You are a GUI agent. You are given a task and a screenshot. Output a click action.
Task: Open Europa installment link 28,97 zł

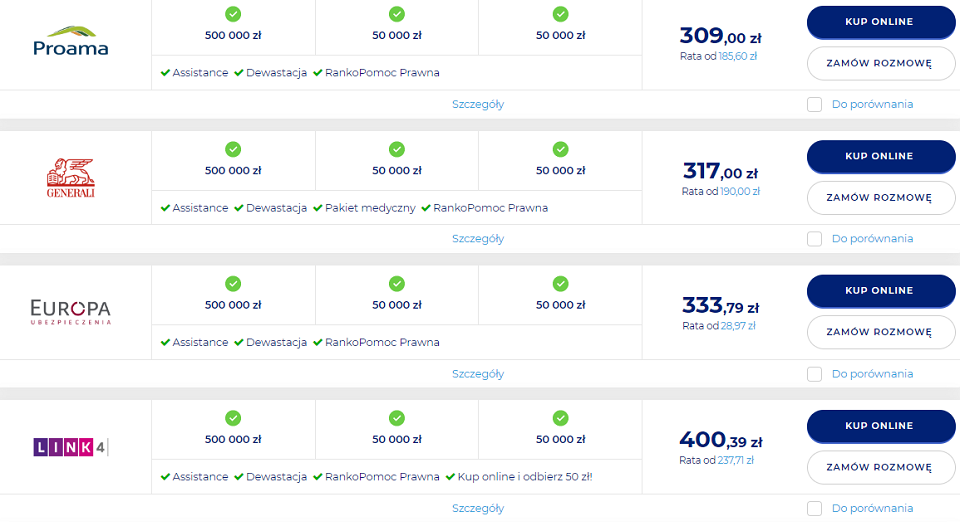(738, 326)
